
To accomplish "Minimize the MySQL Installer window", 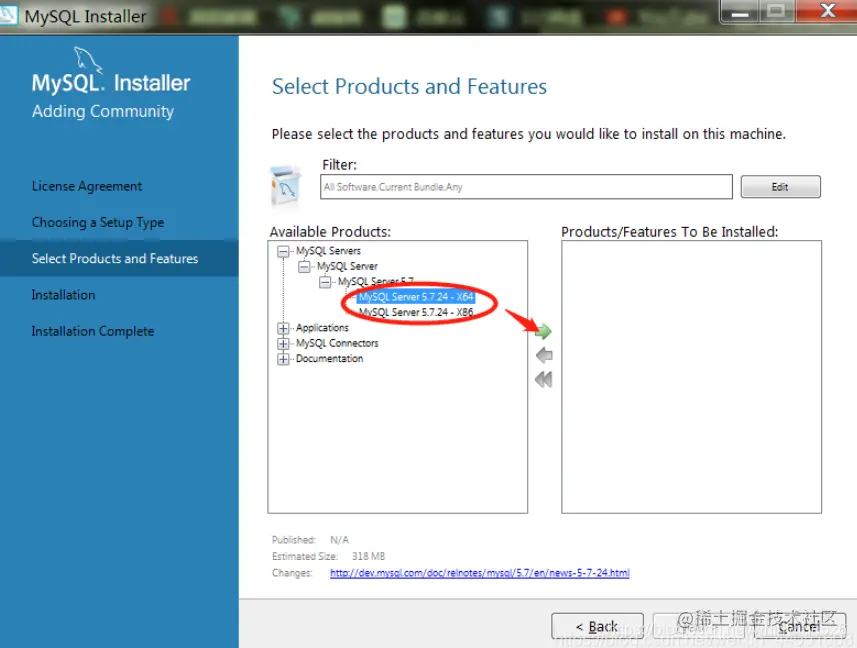I will [739, 12].
